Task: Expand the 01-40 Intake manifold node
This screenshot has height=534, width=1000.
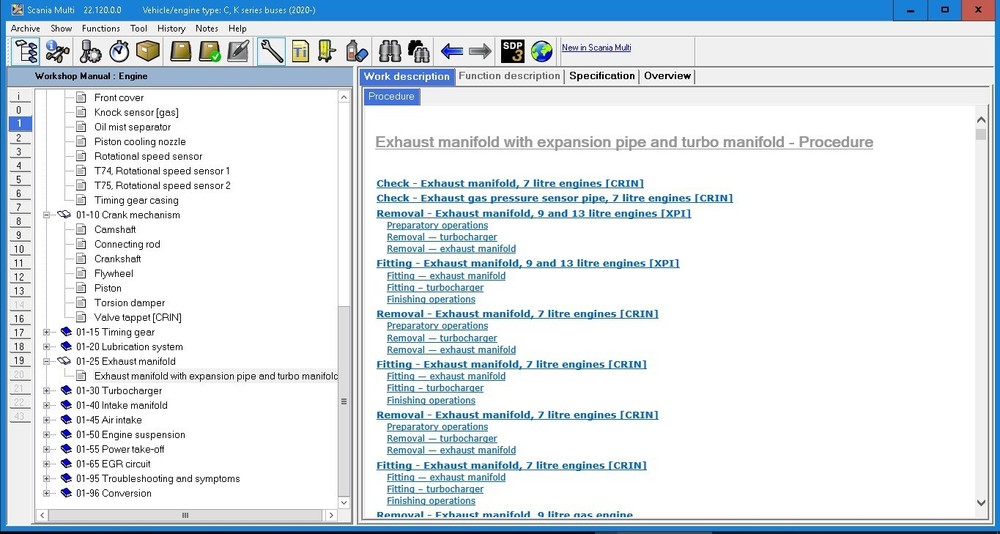Action: pyautogui.click(x=47, y=405)
